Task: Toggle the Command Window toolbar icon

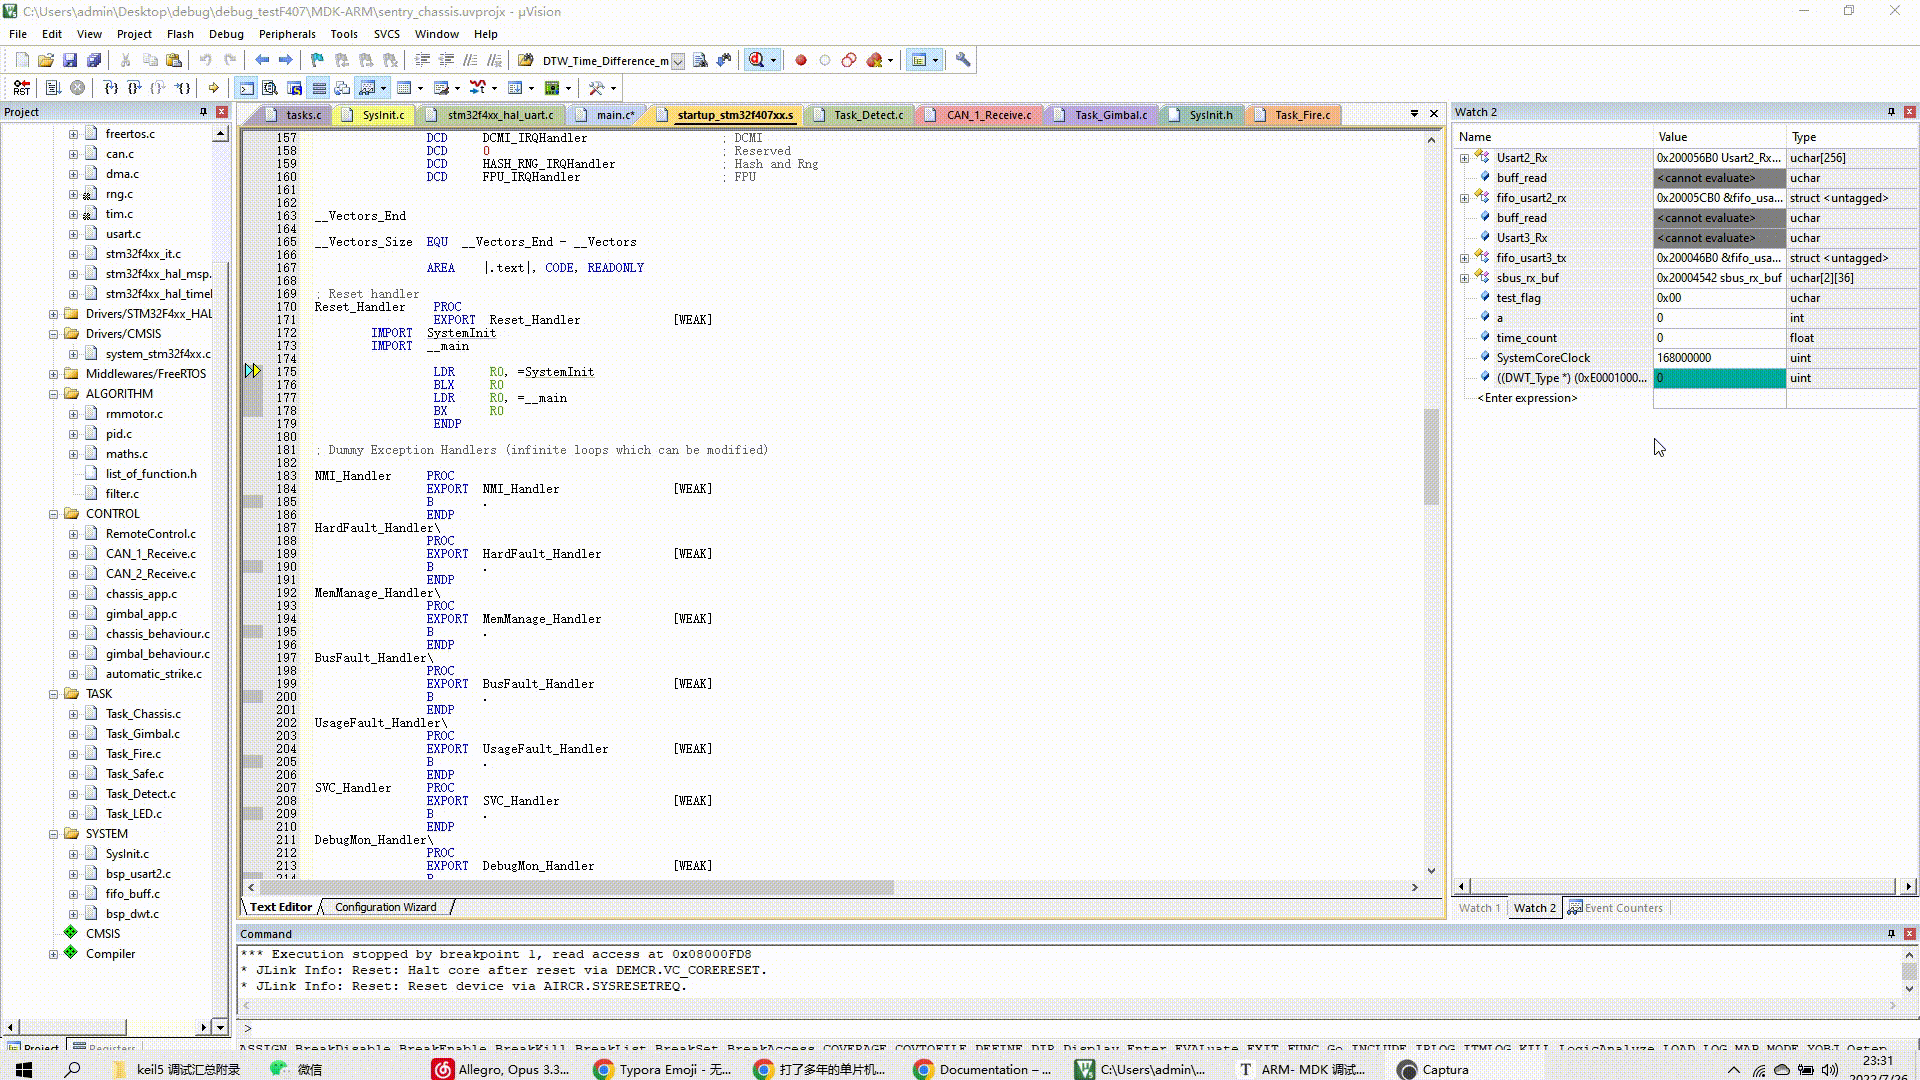Action: [x=246, y=88]
